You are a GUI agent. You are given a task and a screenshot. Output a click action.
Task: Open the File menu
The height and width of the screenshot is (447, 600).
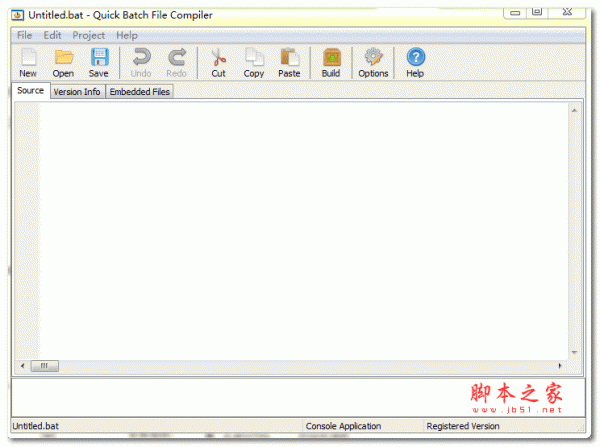pos(24,36)
